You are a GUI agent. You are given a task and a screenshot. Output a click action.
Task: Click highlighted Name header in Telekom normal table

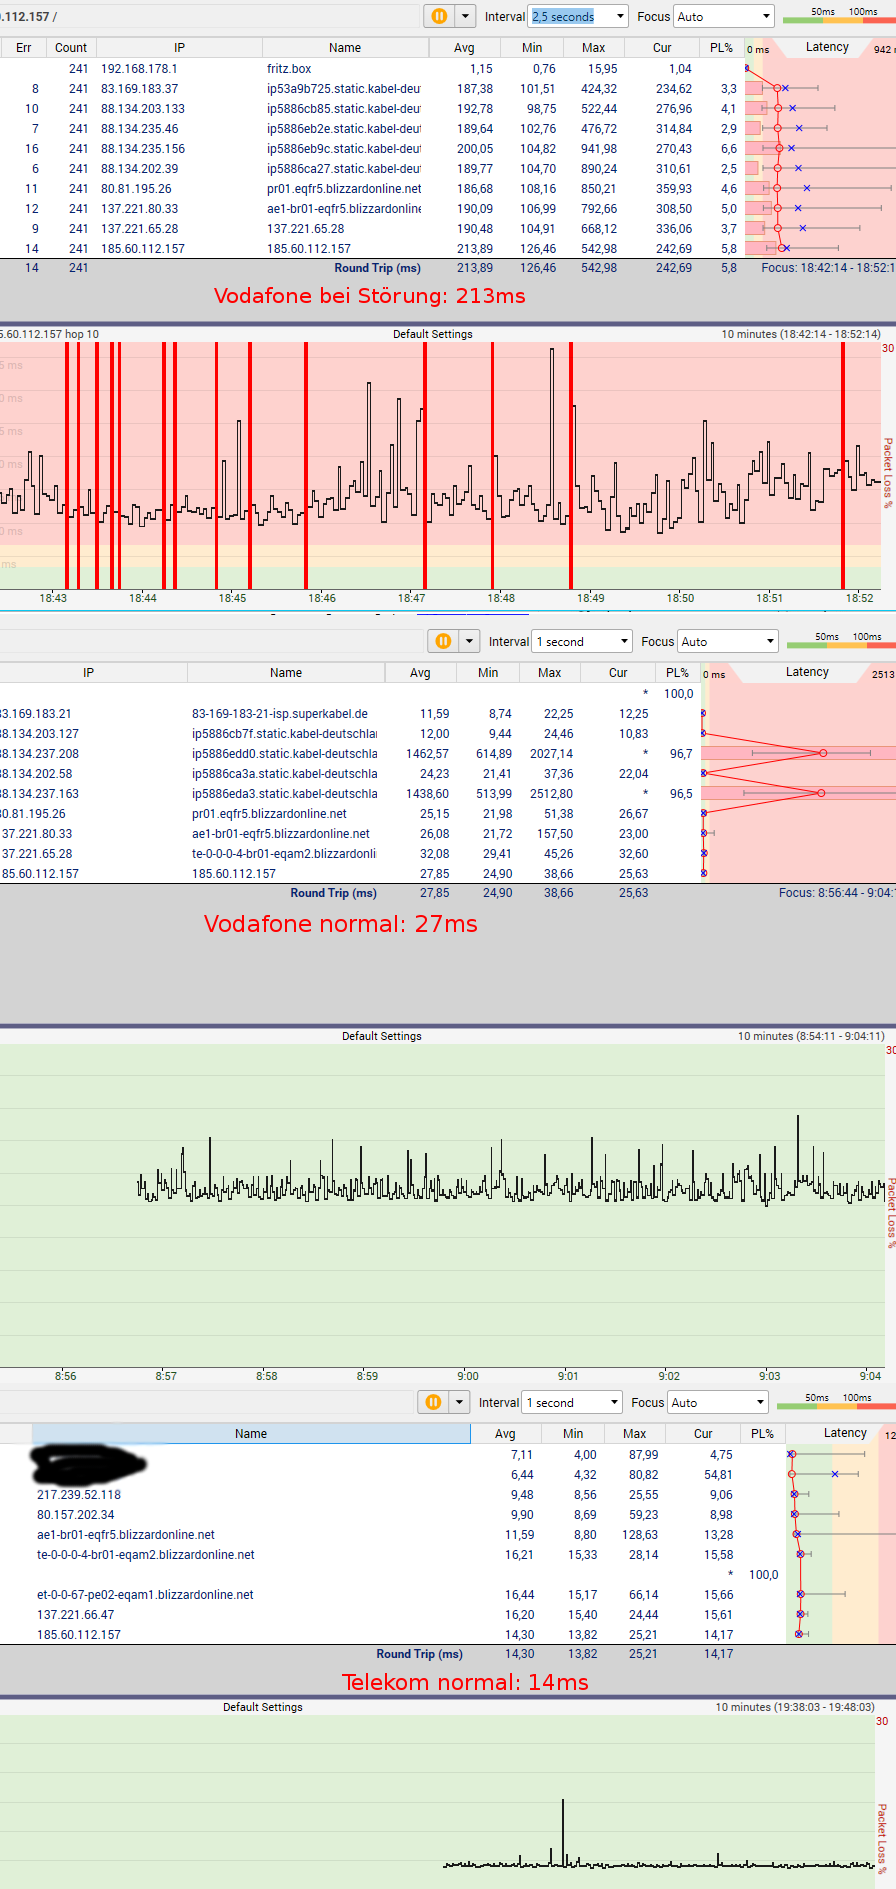tap(251, 1434)
